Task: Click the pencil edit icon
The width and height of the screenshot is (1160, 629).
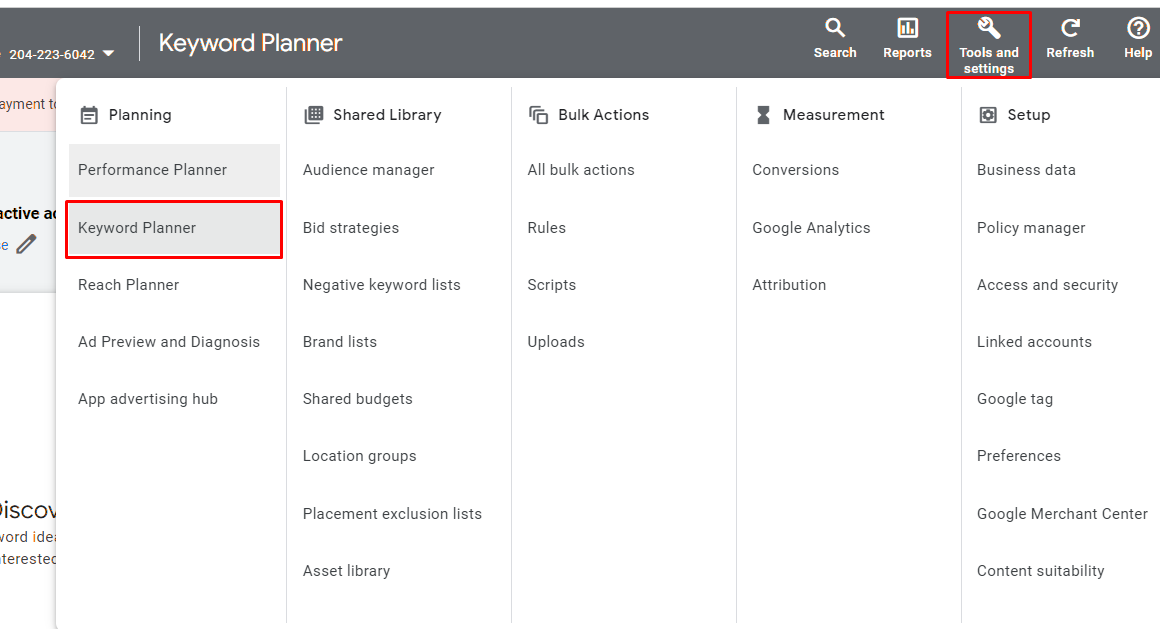Action: [x=27, y=243]
